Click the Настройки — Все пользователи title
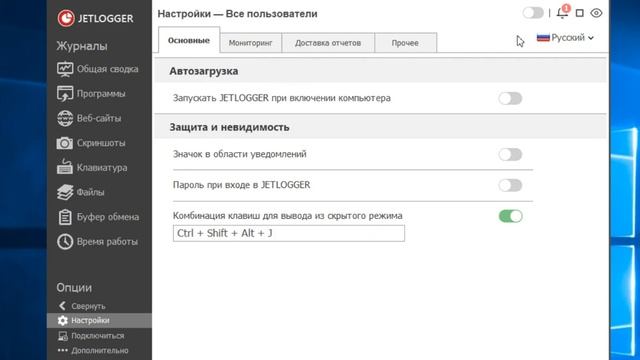The image size is (640, 360). (x=237, y=13)
